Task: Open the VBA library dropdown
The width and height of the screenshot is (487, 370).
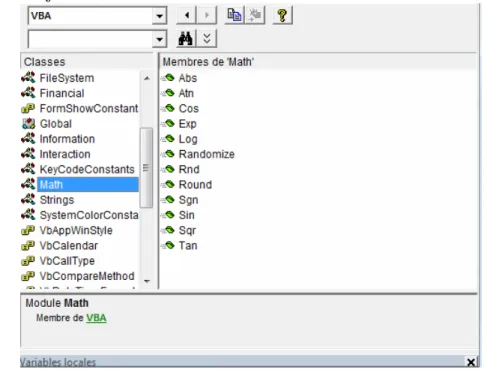Action: [x=159, y=16]
